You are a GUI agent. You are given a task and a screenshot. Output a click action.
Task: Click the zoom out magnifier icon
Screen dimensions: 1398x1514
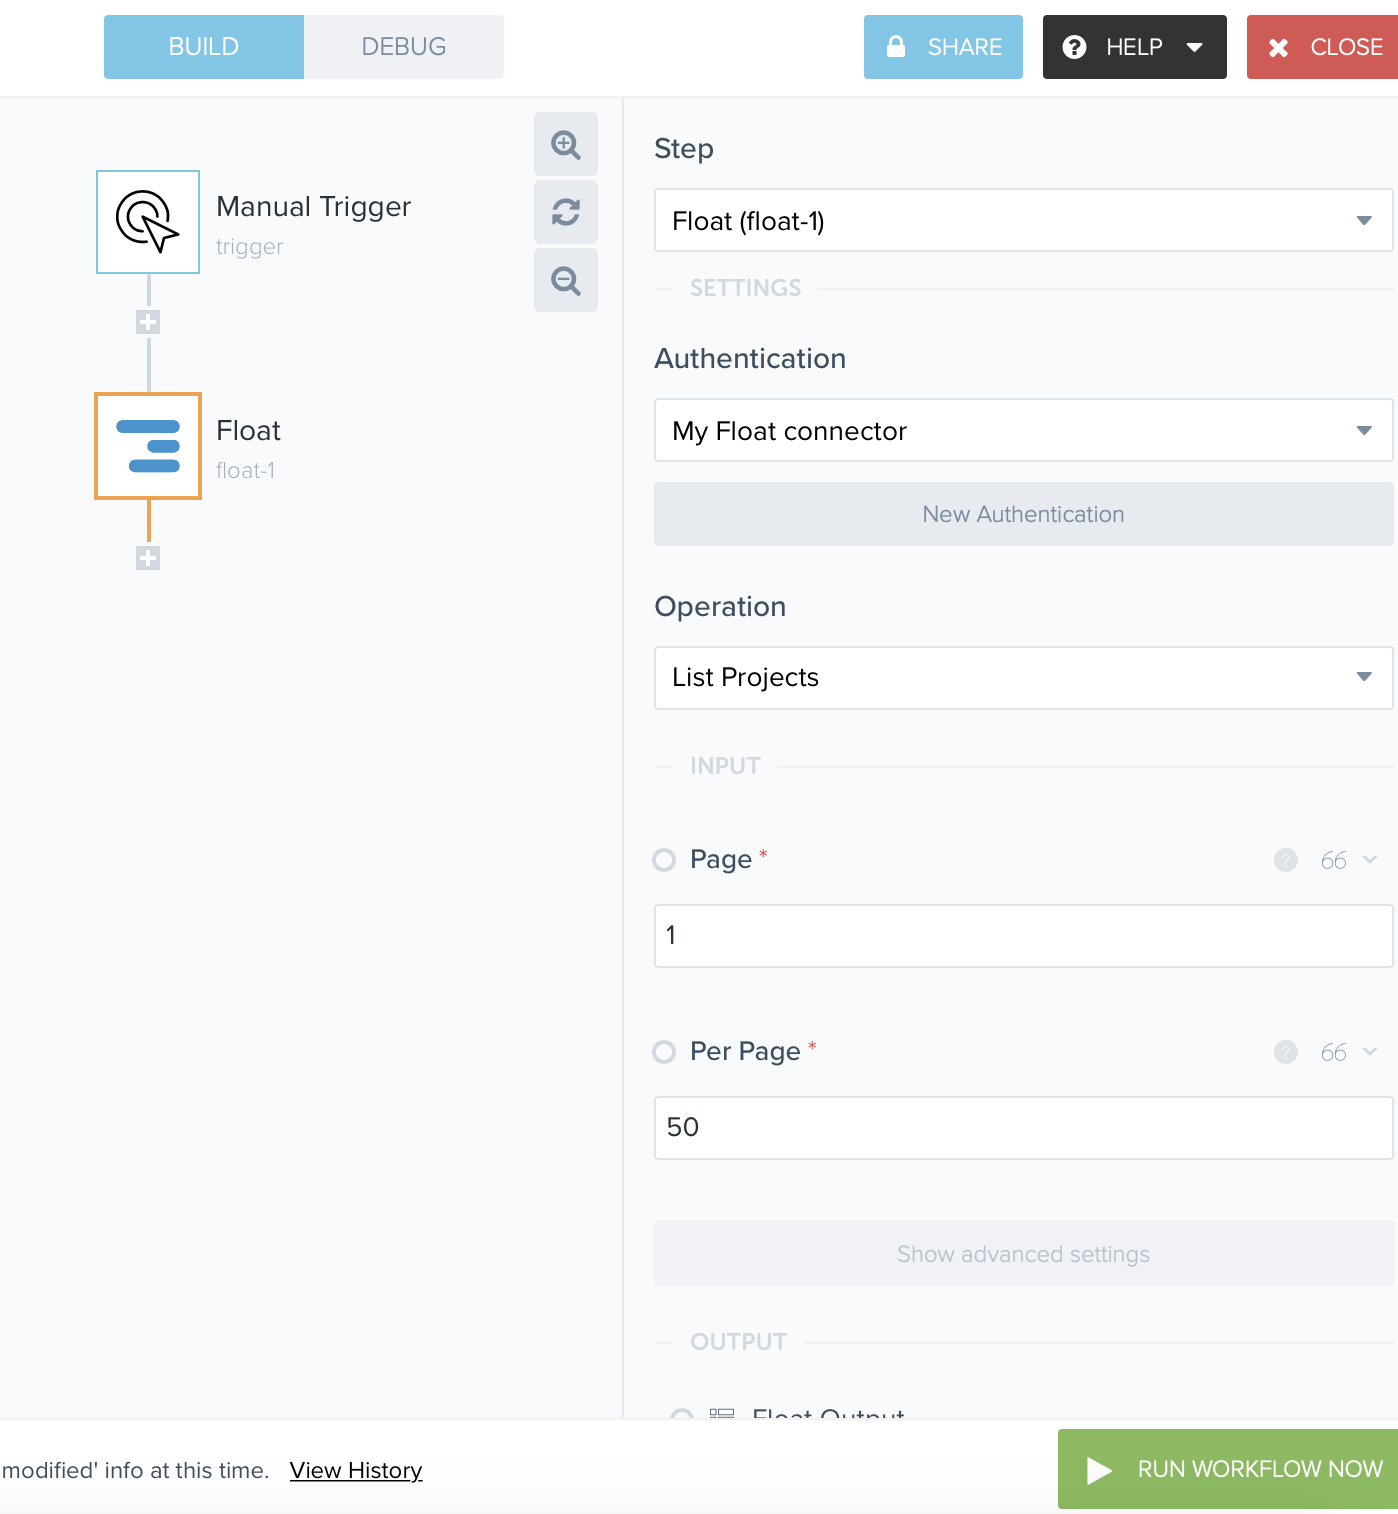tap(566, 281)
